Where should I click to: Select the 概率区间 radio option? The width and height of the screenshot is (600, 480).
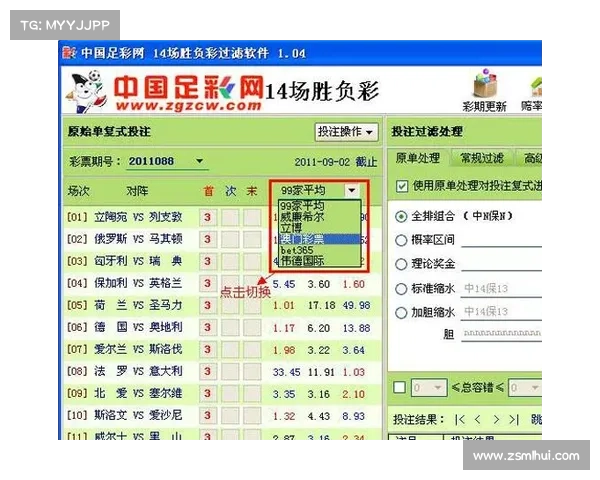tap(401, 240)
